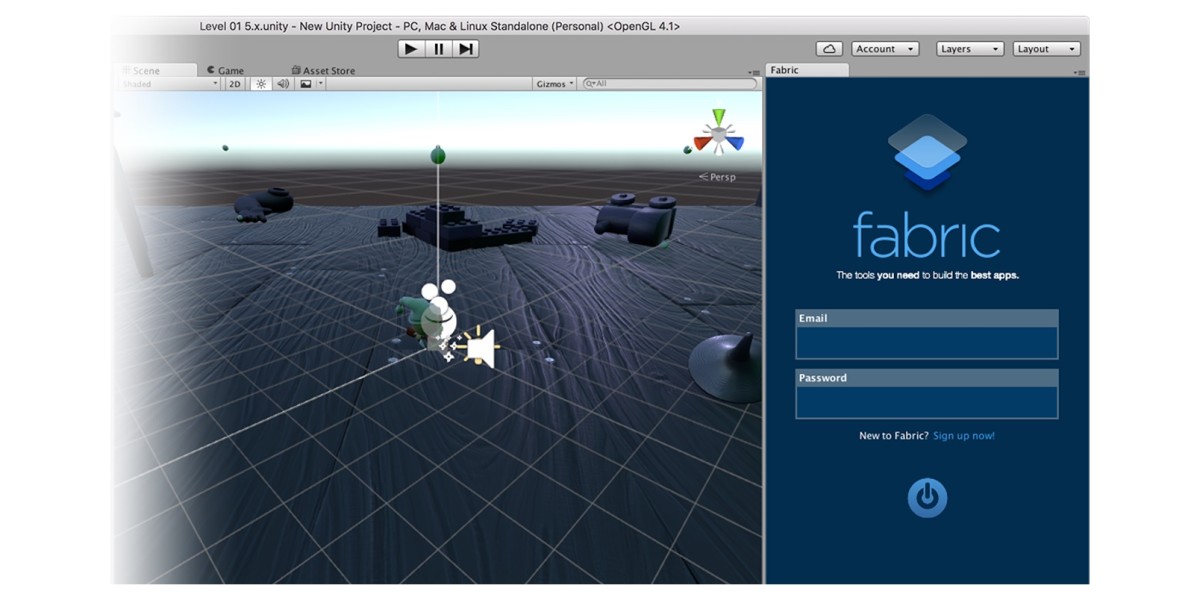The height and width of the screenshot is (600, 1200).
Task: Select the Fabric tab
Action: coord(806,70)
